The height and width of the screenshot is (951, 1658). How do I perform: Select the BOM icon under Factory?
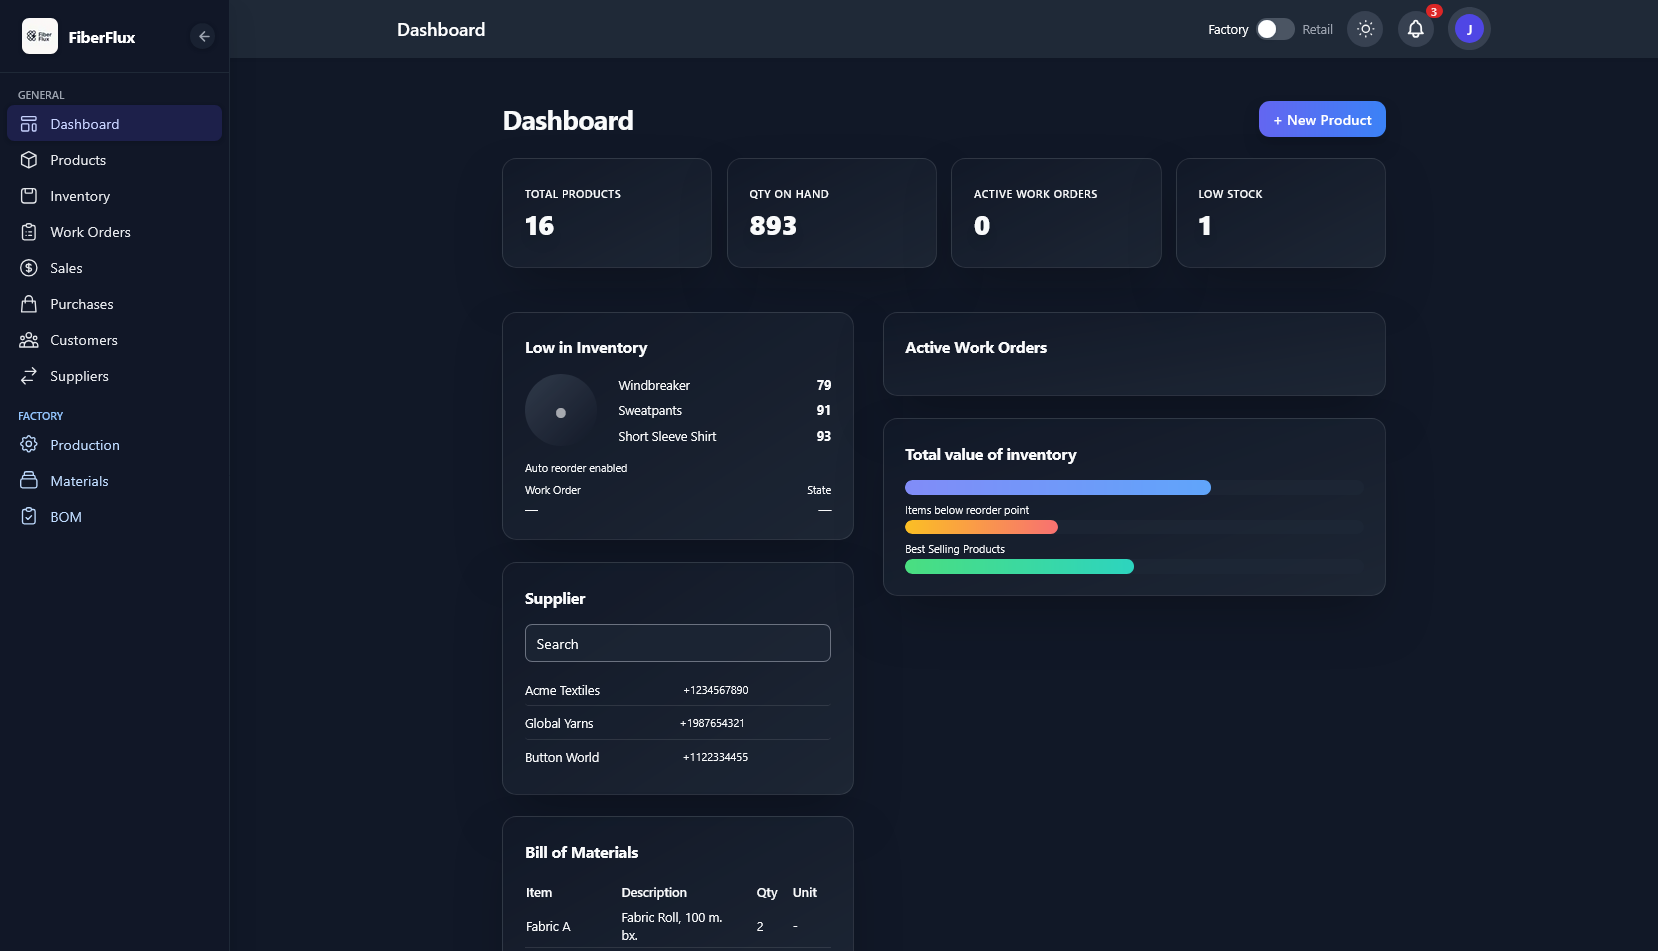click(29, 516)
